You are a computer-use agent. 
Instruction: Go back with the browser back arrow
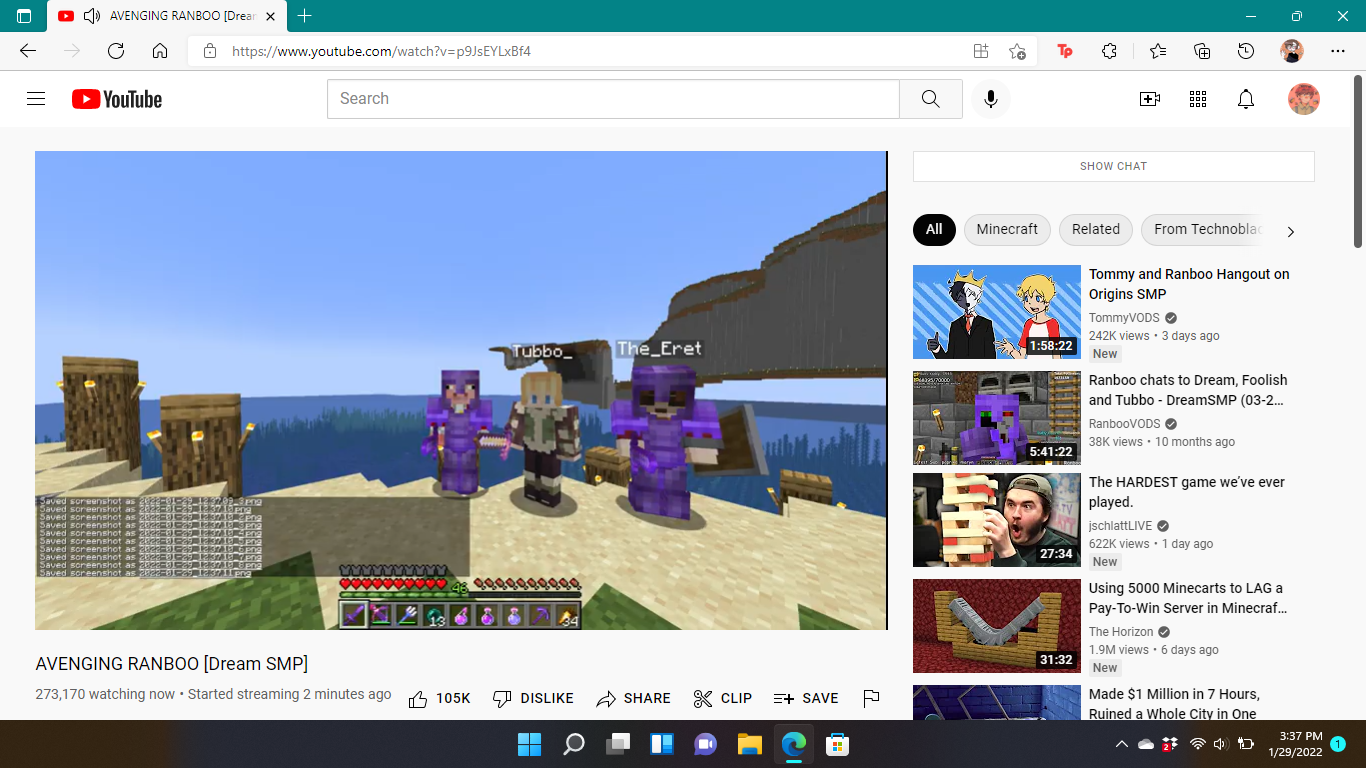coord(28,51)
